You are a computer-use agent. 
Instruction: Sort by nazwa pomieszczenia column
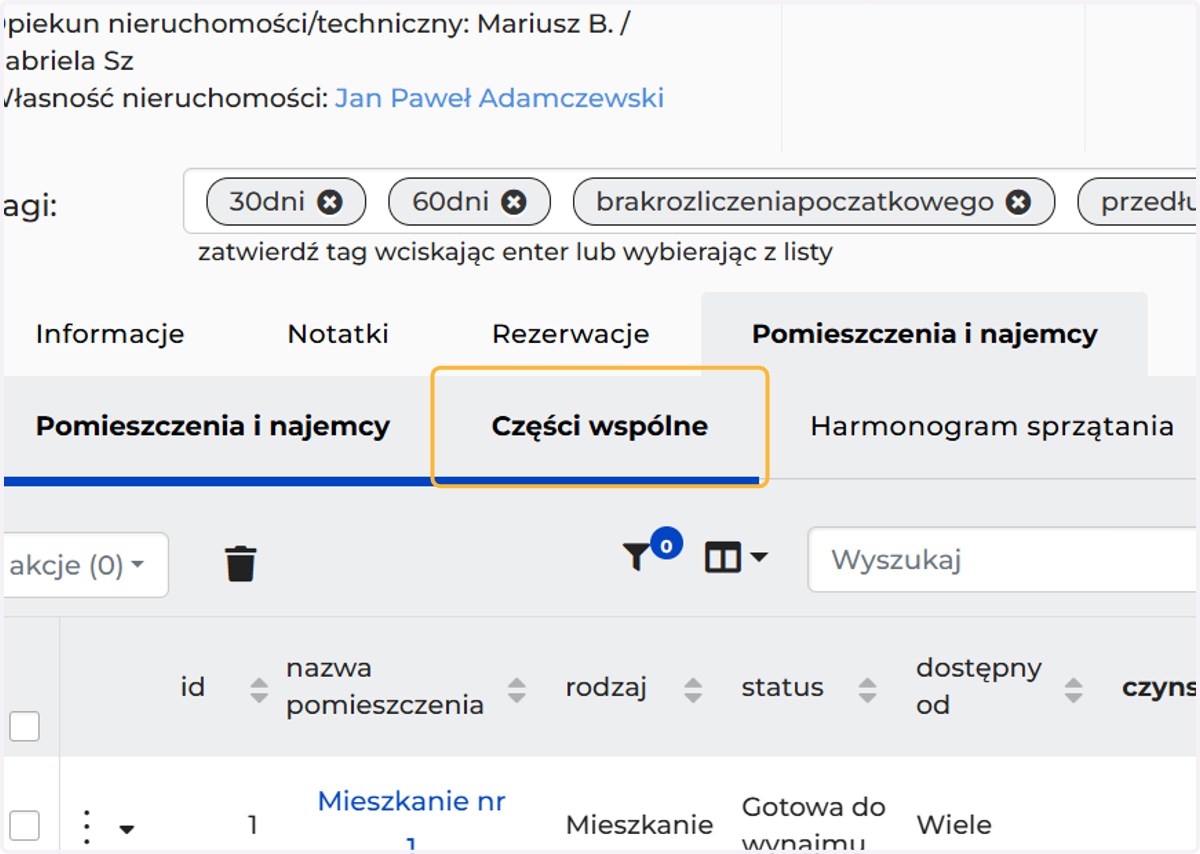tap(517, 688)
